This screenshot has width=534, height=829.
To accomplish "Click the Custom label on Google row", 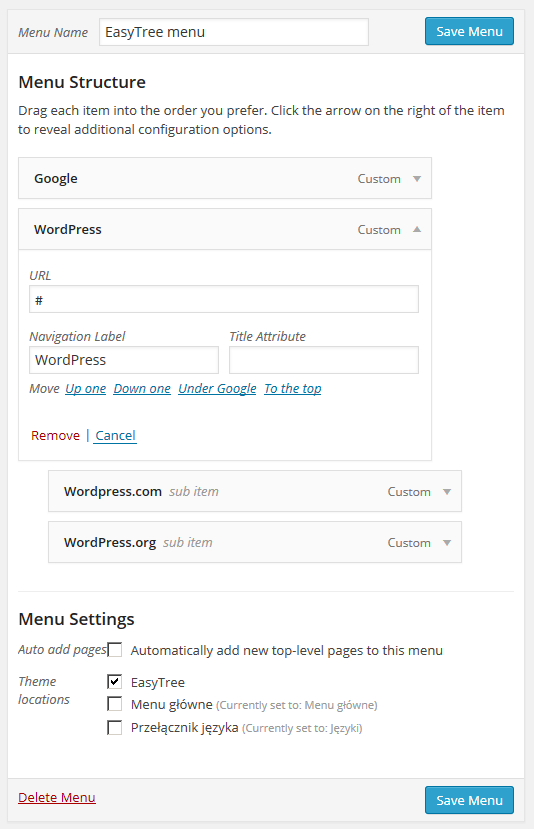I will tap(379, 179).
